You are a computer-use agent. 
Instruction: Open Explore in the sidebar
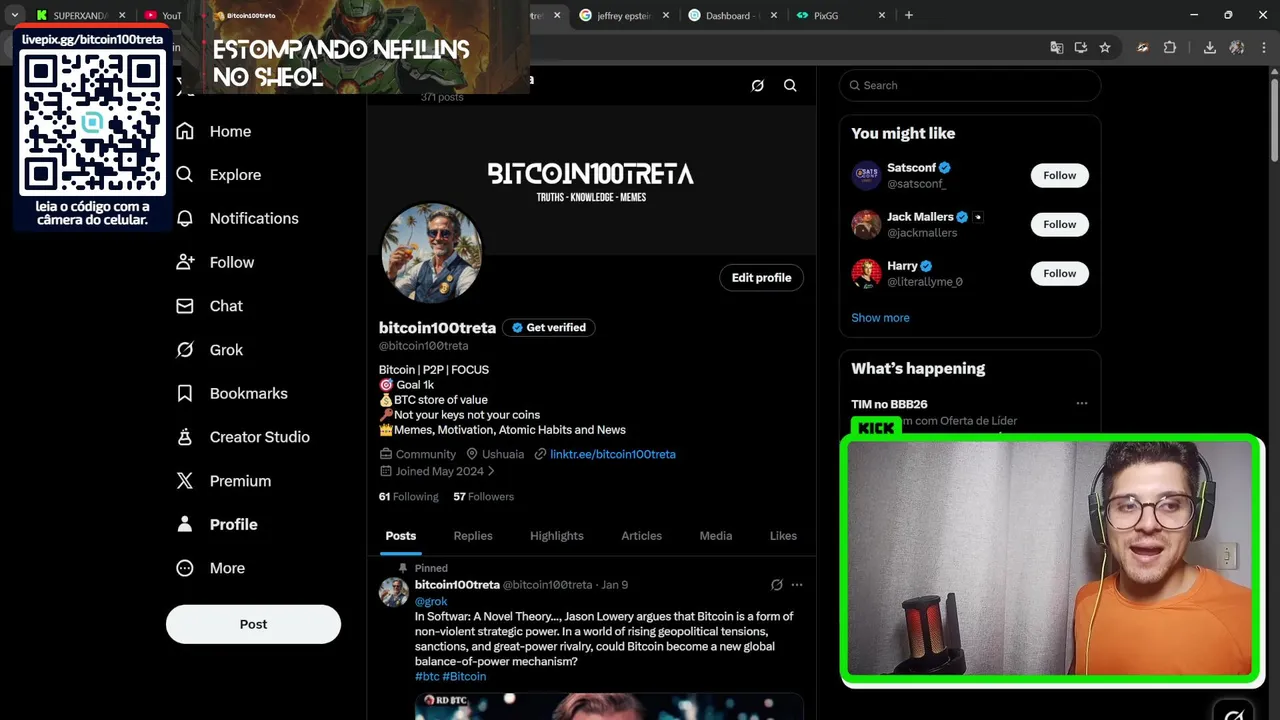pyautogui.click(x=218, y=175)
